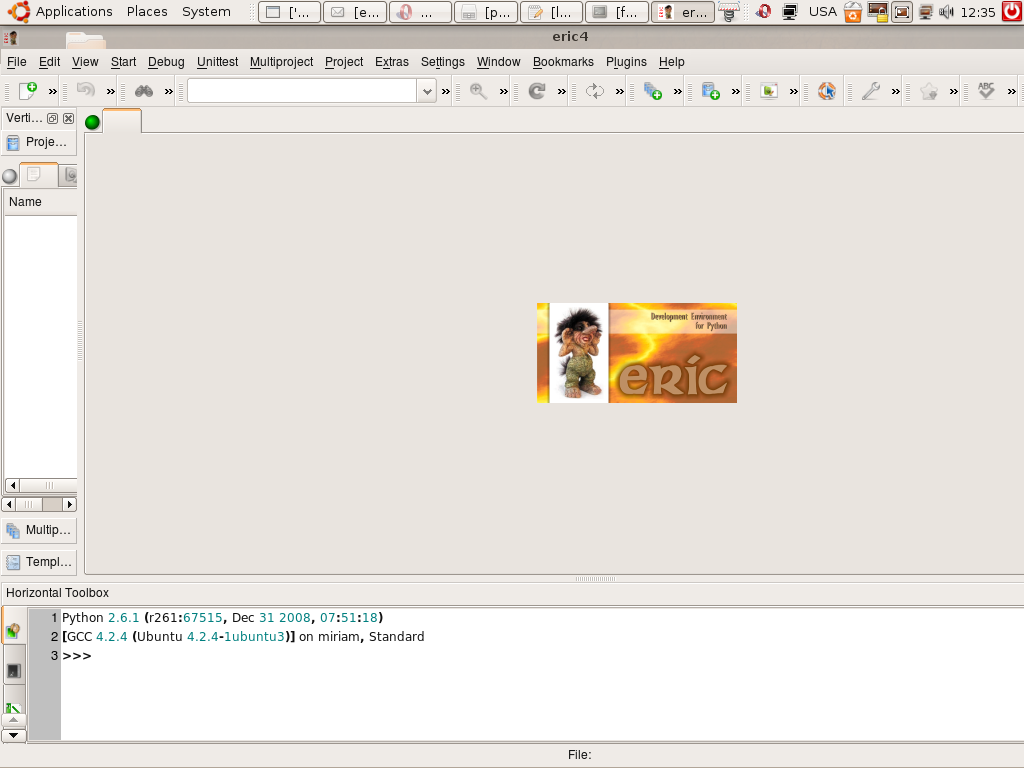The height and width of the screenshot is (768, 1024).
Task: Click the green LED indicator beside editor tab
Action: point(93,122)
